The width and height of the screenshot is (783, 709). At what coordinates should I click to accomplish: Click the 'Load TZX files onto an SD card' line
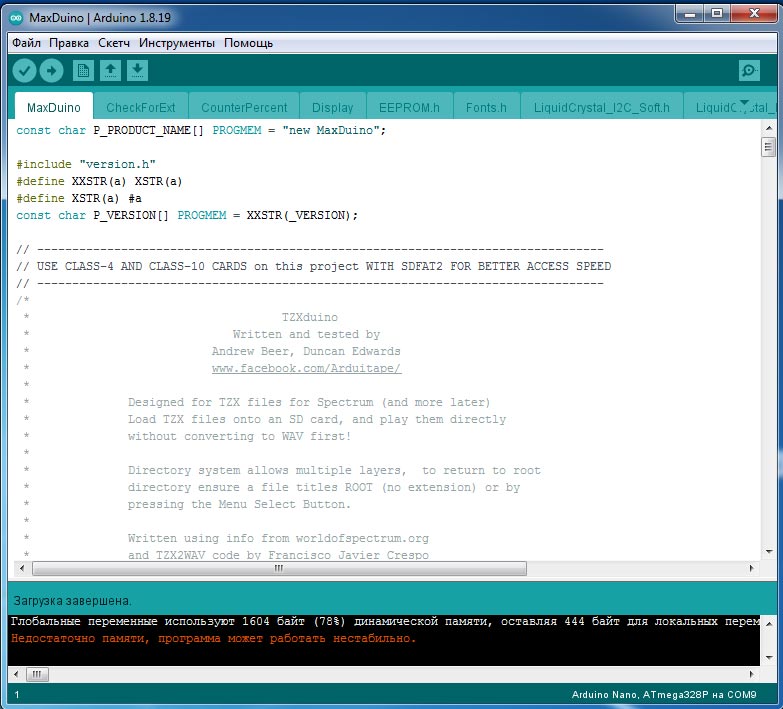click(x=317, y=419)
